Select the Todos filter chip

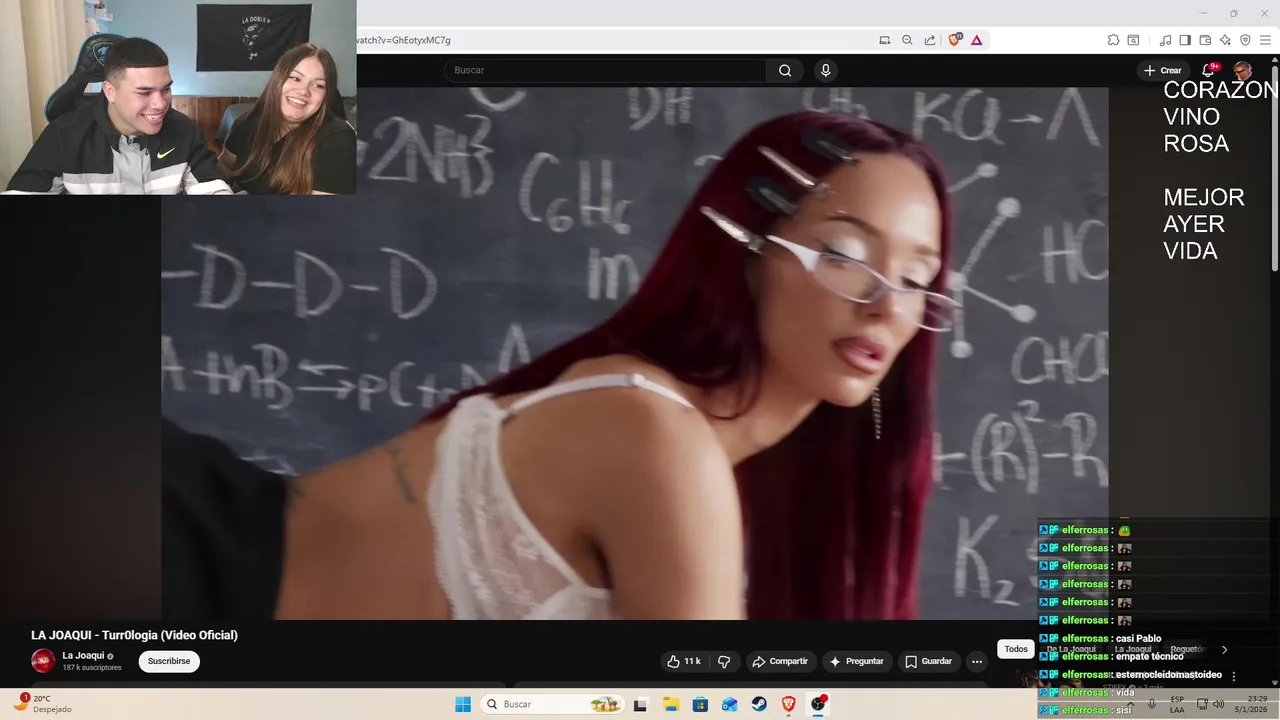[1016, 649]
